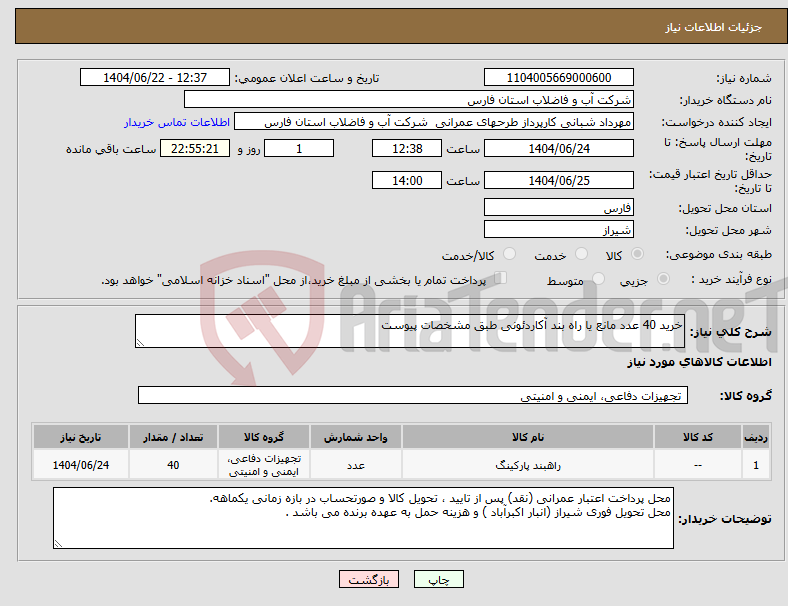Click the جزئیات اطلاعات نیاز header title

point(714,27)
